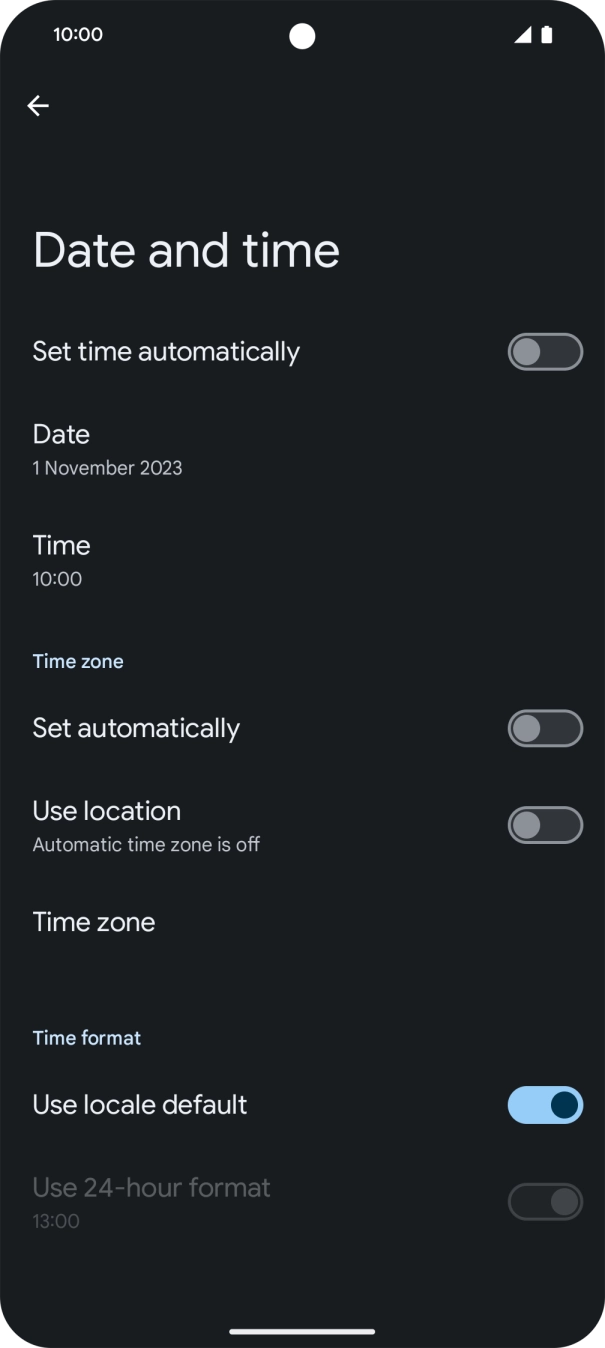The width and height of the screenshot is (605, 1348).
Task: Click the front camera cutout area
Action: click(302, 34)
